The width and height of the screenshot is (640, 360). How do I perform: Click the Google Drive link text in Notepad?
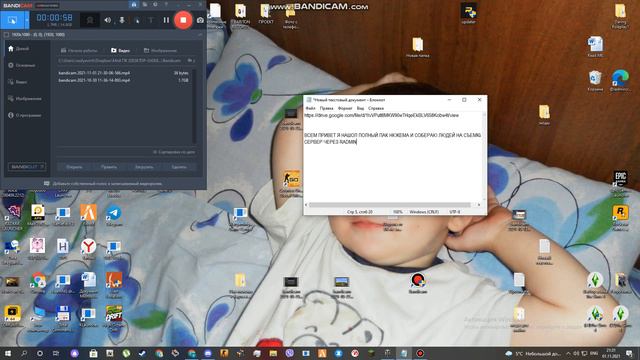click(x=381, y=116)
